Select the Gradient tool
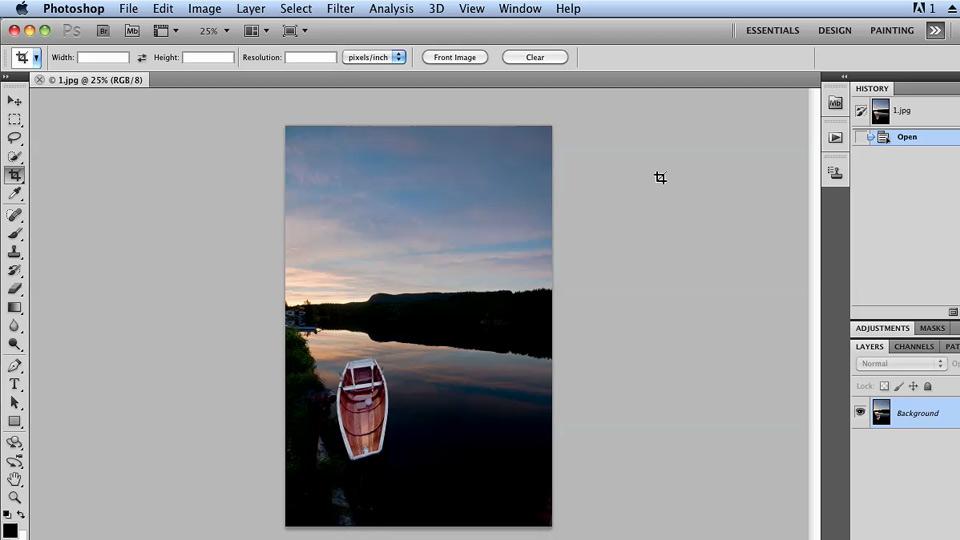 [x=14, y=307]
